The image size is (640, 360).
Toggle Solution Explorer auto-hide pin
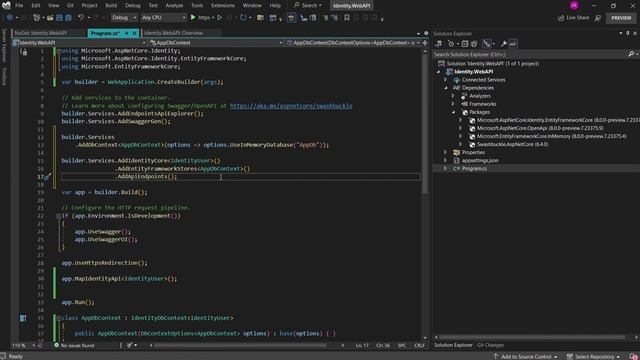tap(628, 33)
